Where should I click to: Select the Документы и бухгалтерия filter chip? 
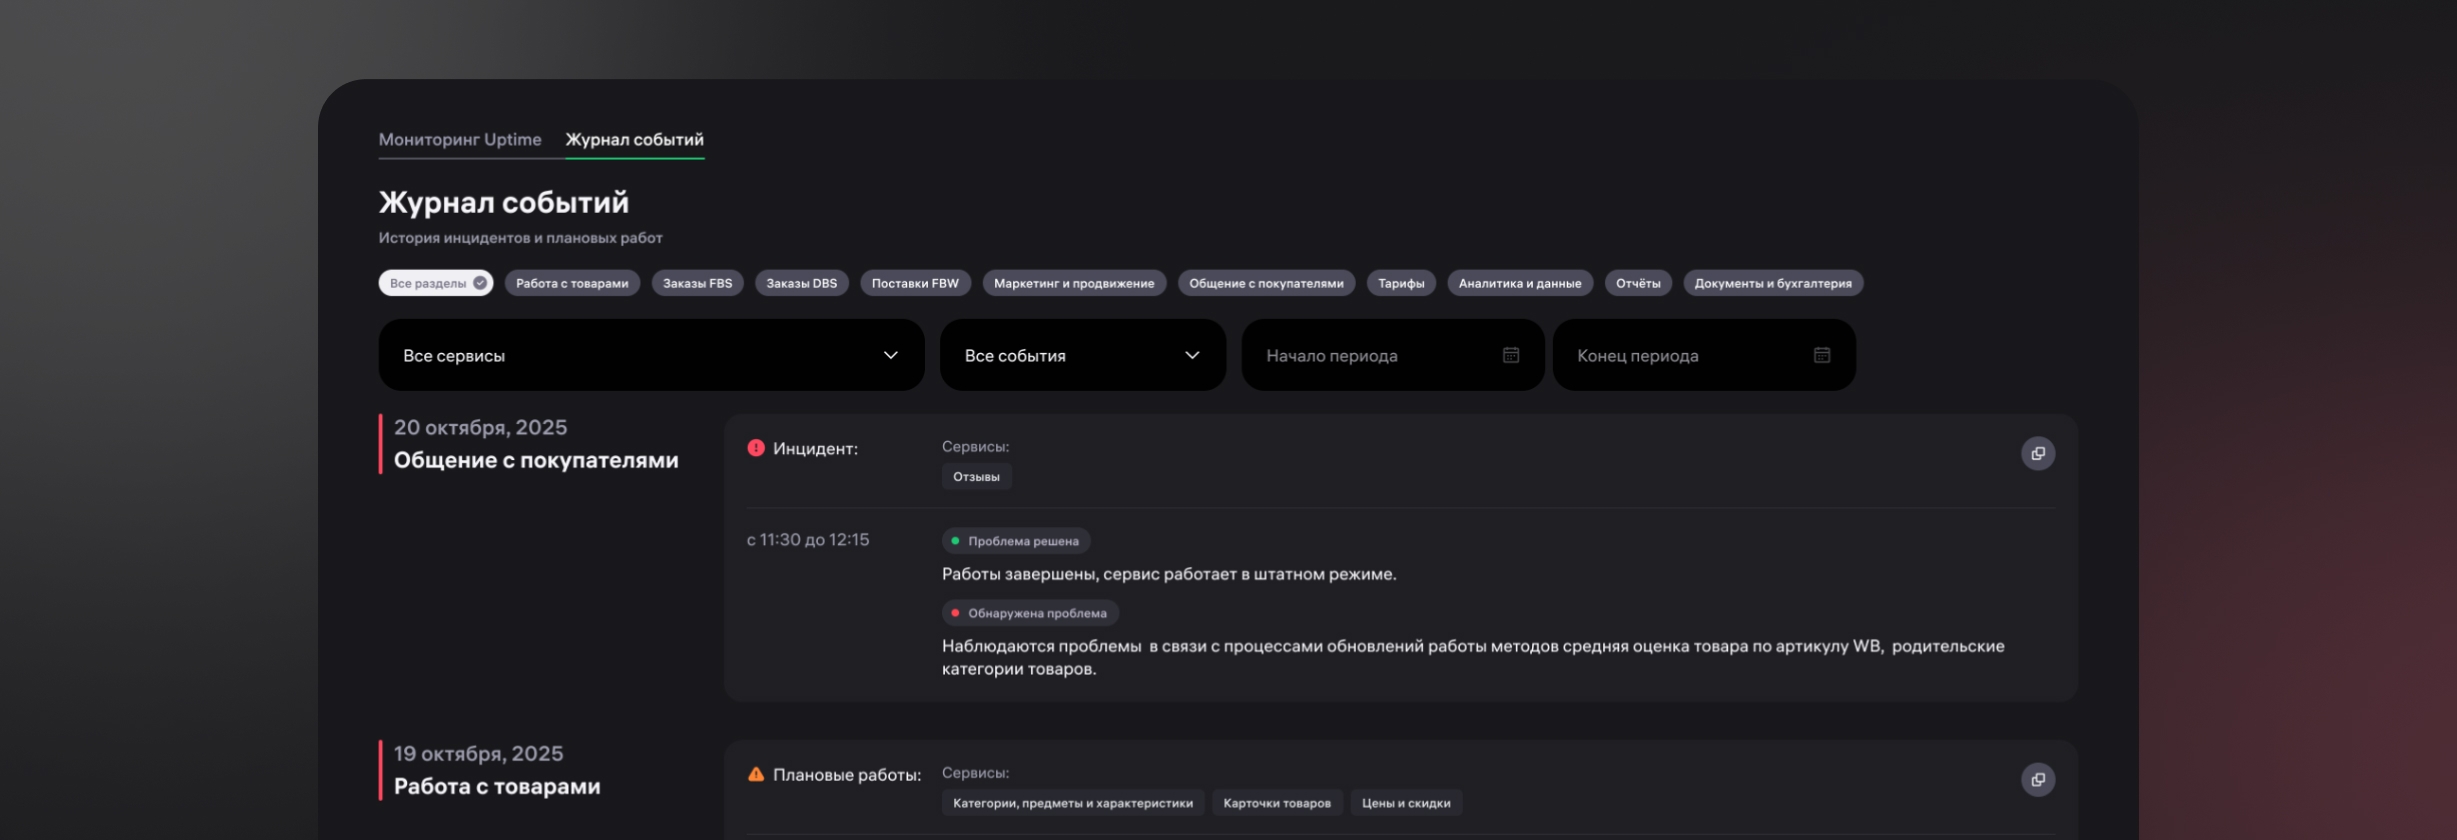1772,283
